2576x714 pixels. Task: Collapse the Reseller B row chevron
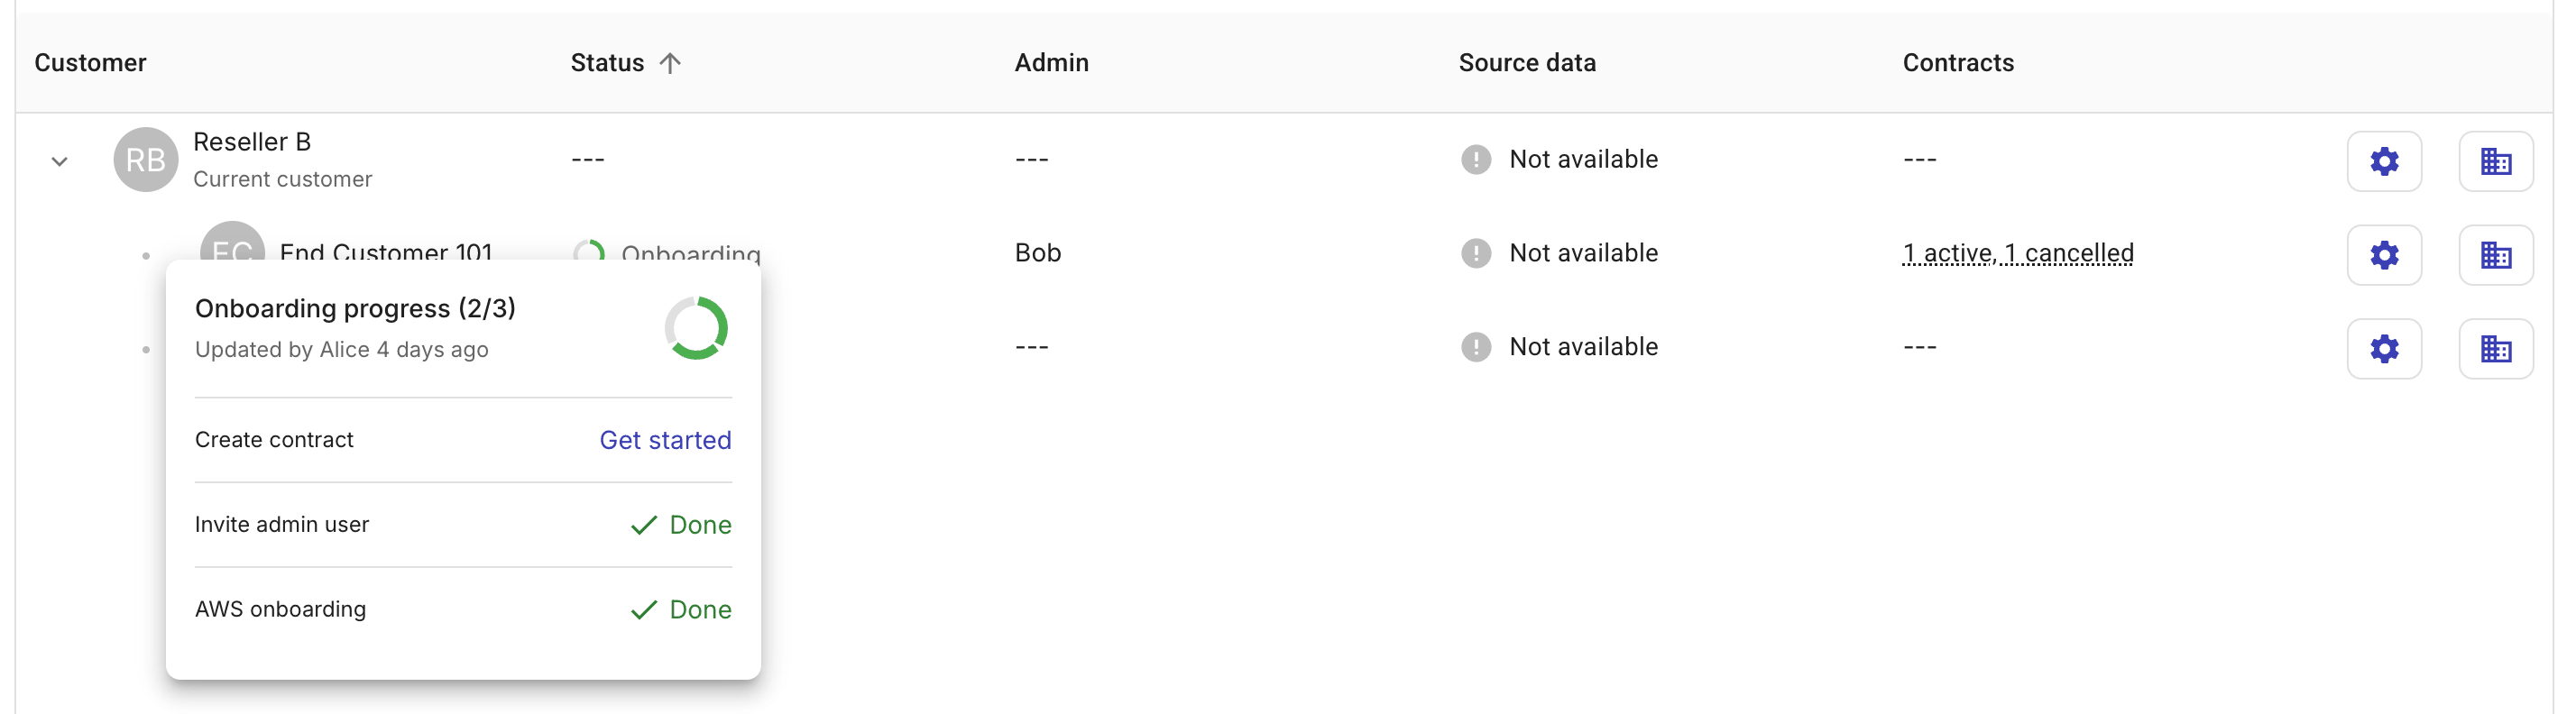click(59, 160)
